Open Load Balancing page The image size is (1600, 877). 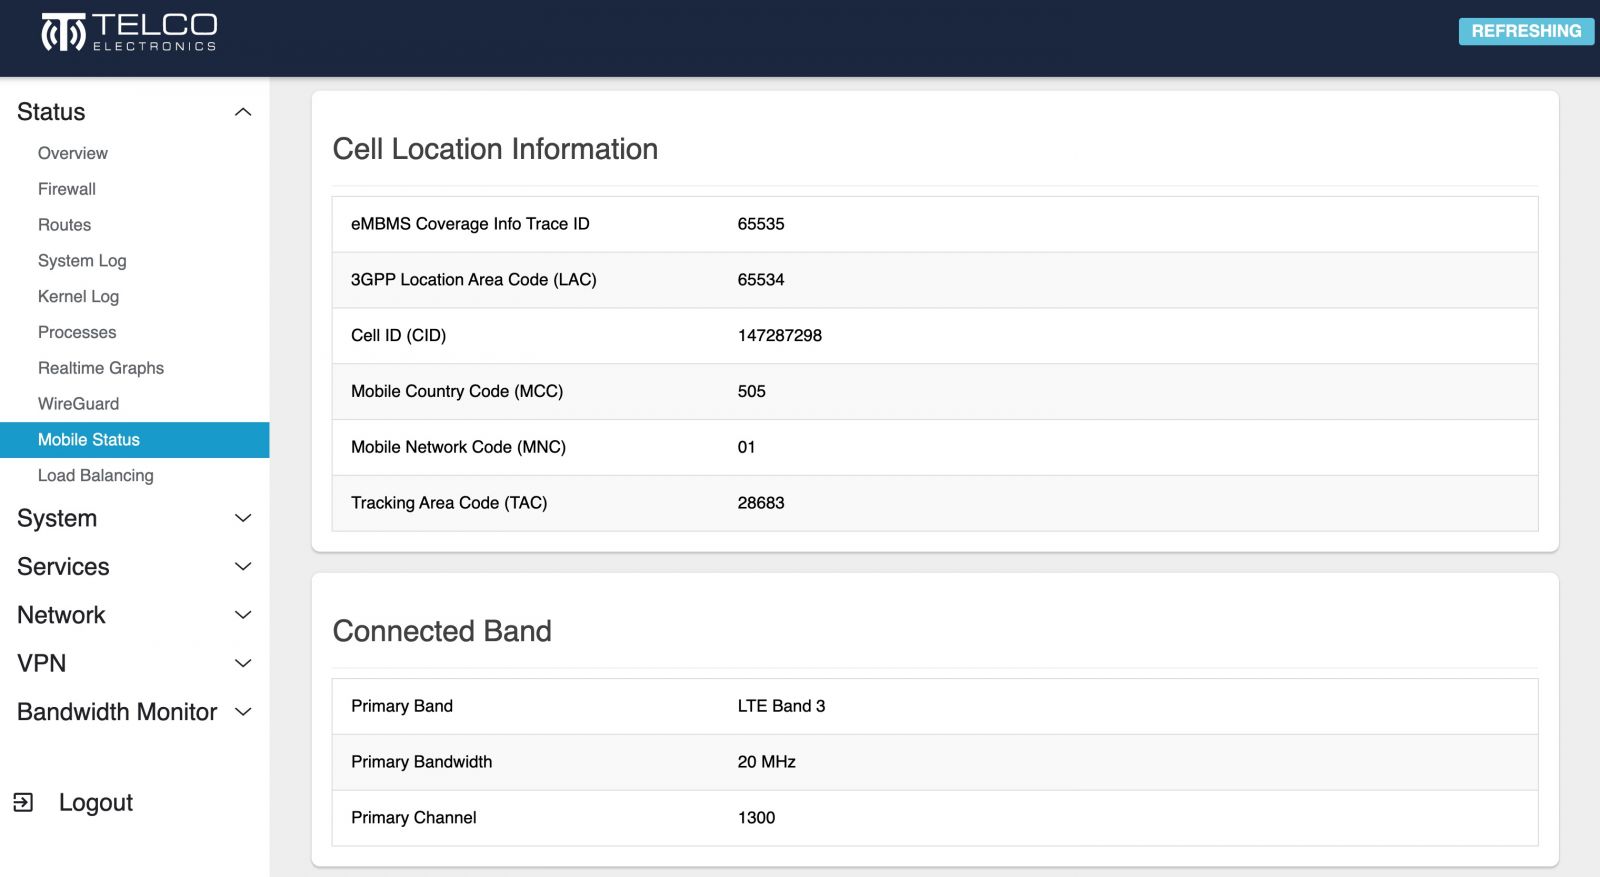pos(96,476)
